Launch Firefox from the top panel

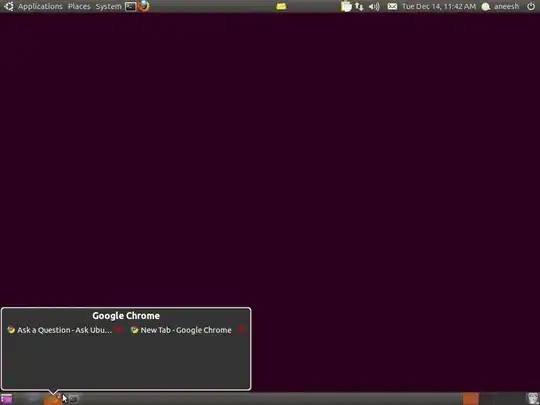tap(144, 6)
